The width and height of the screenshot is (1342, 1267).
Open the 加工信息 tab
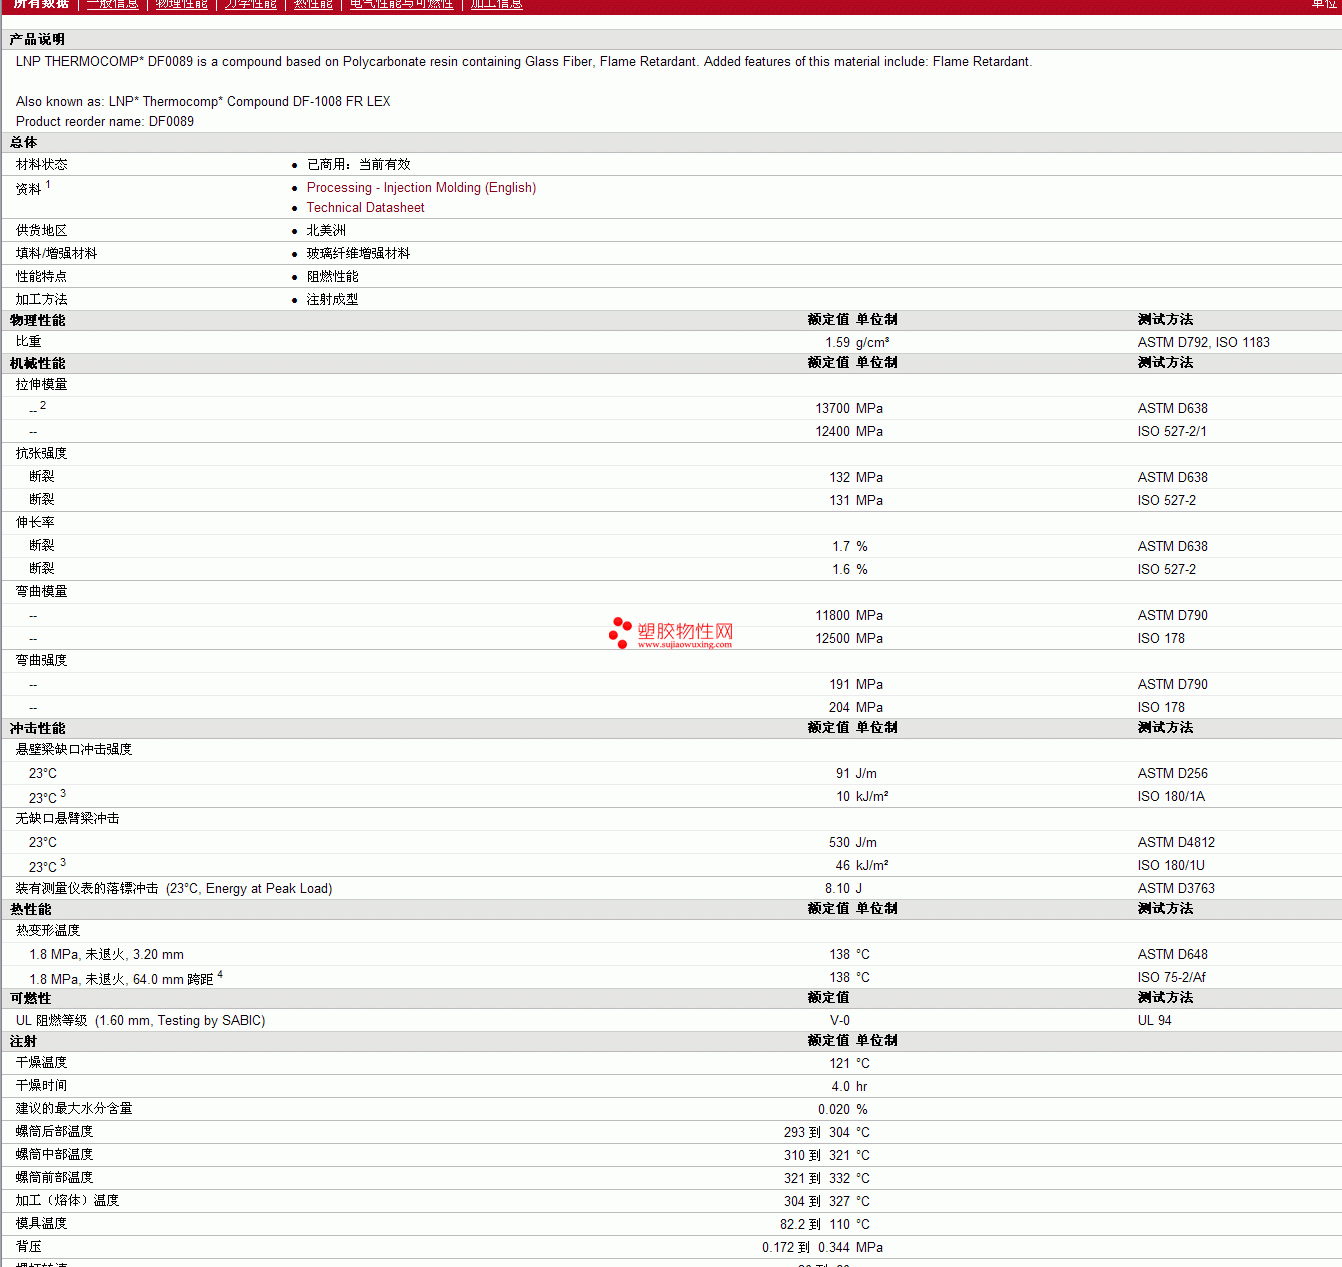pyautogui.click(x=497, y=4)
